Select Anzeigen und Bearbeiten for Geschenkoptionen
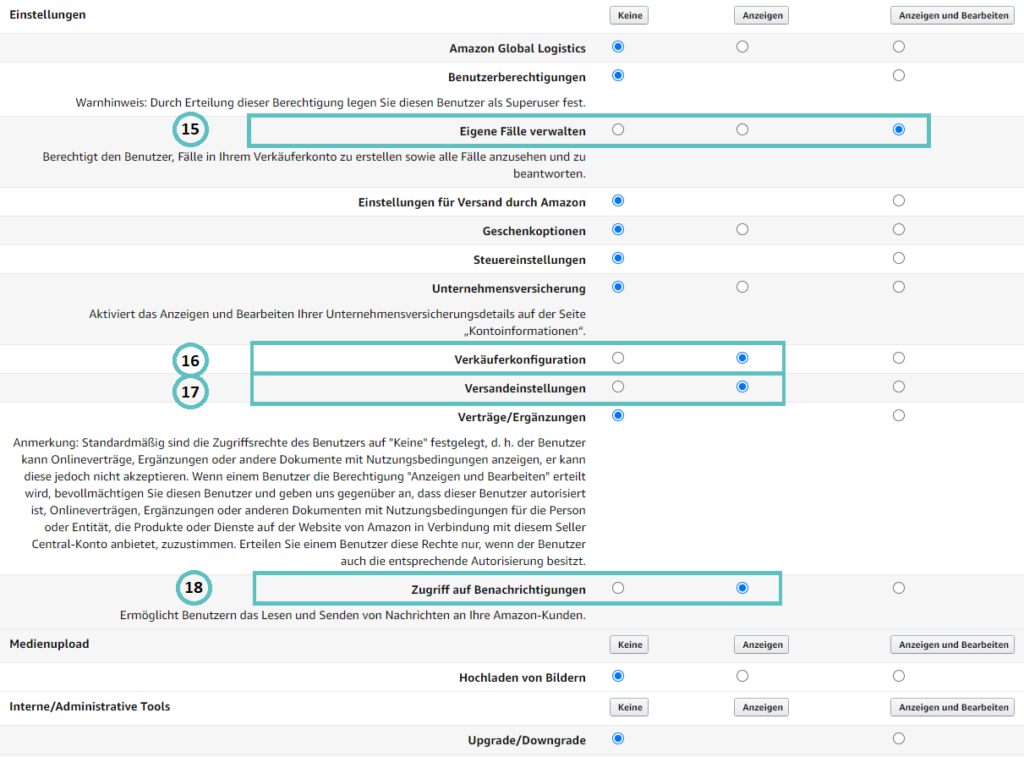Screen dimensions: 1024x757 (899, 229)
